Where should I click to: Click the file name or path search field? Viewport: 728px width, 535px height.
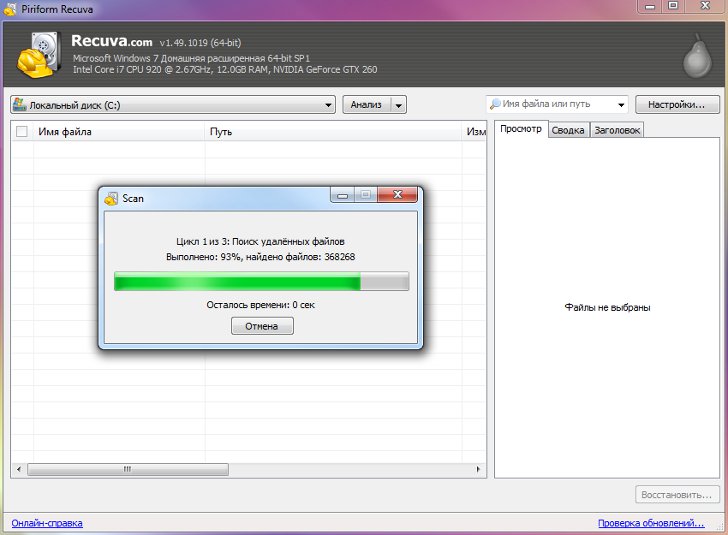point(557,104)
